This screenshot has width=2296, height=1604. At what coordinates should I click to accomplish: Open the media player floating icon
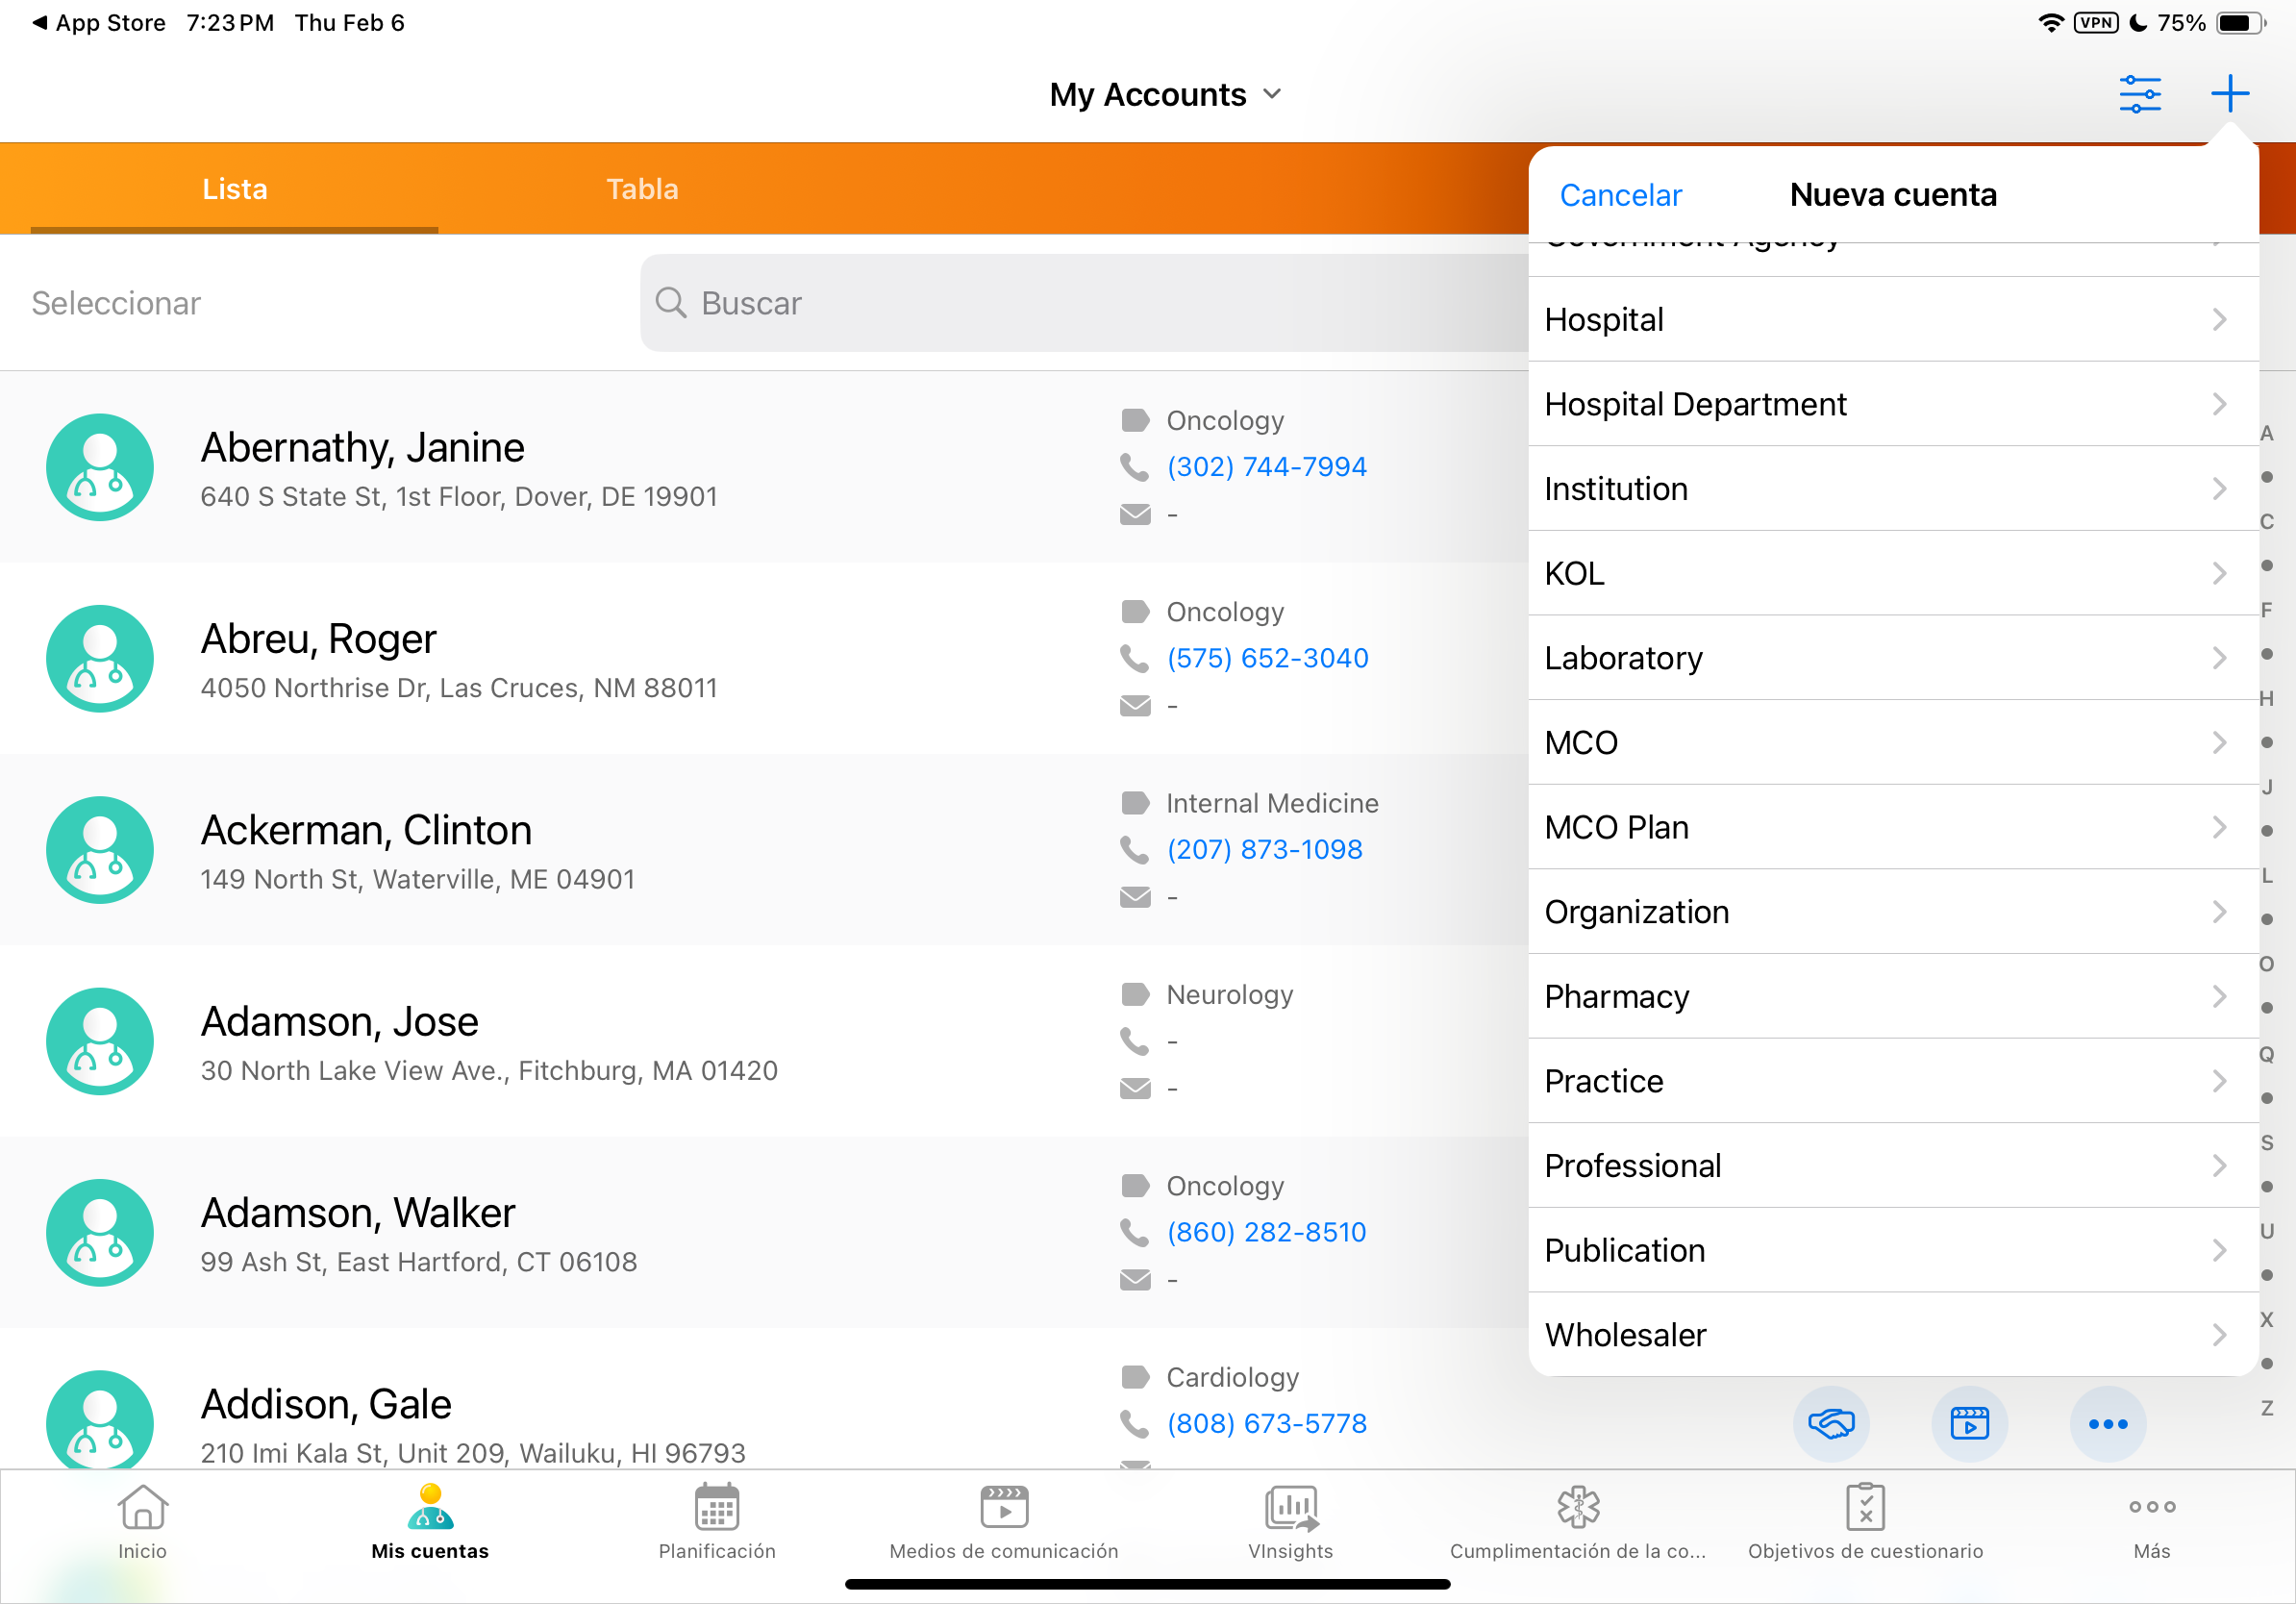point(1968,1423)
